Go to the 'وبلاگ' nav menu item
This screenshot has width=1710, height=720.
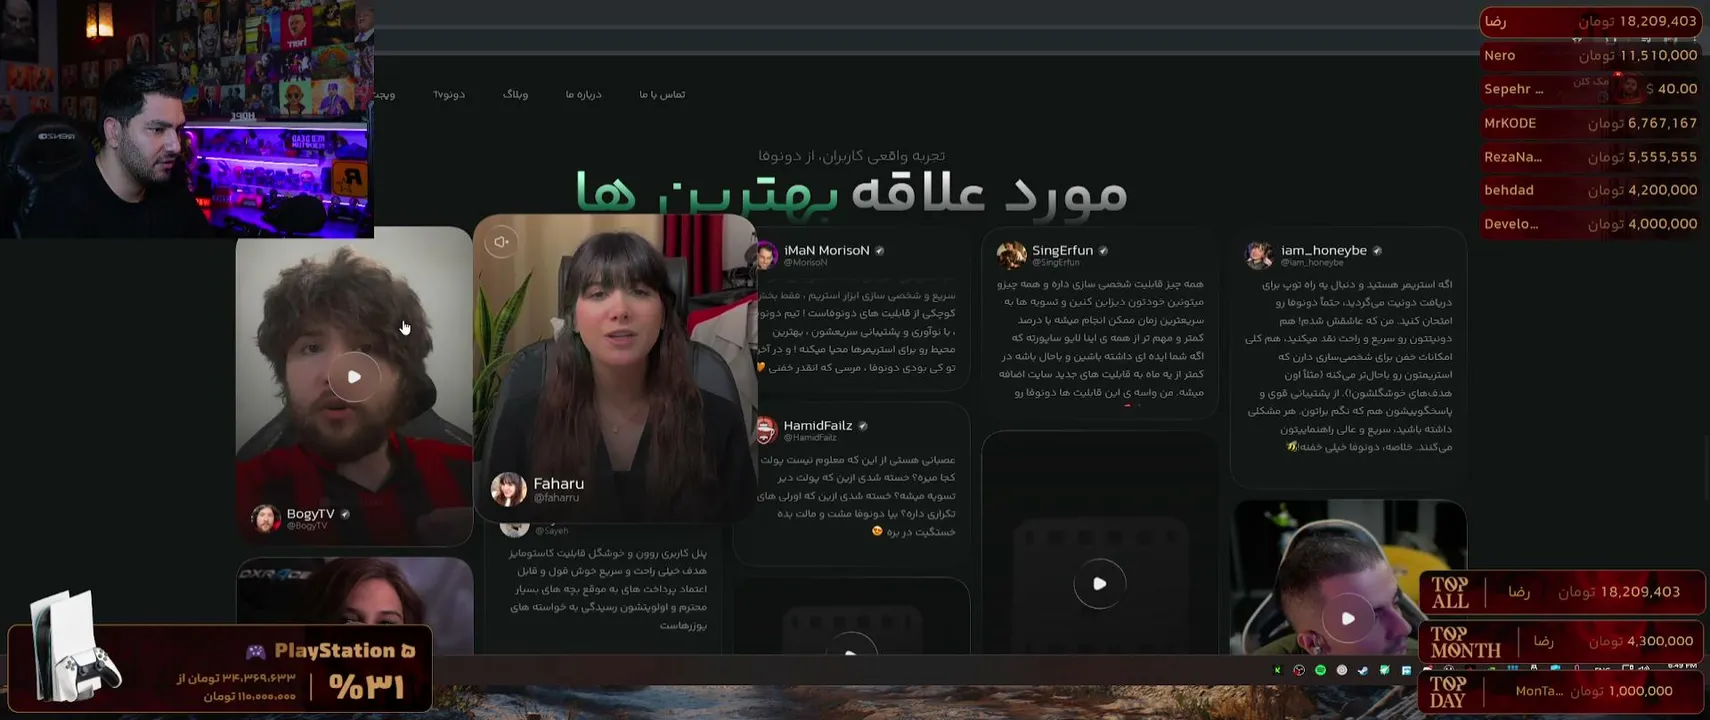(x=515, y=94)
